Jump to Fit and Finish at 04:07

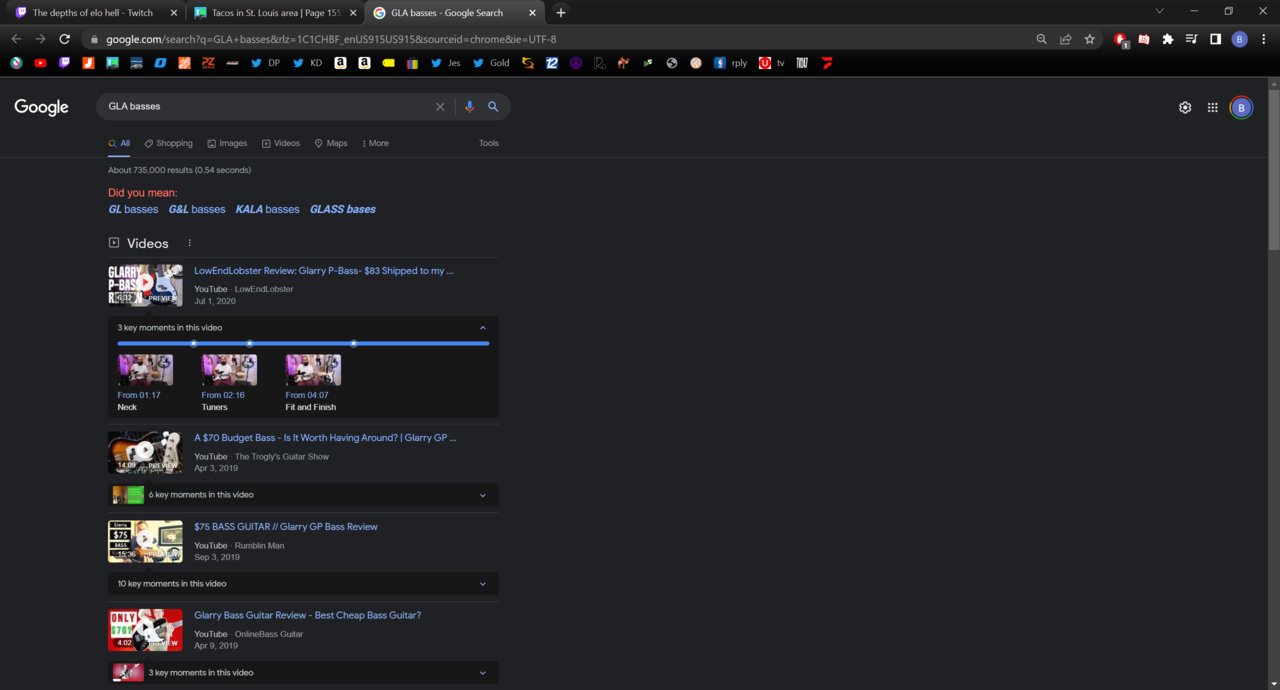tap(313, 383)
